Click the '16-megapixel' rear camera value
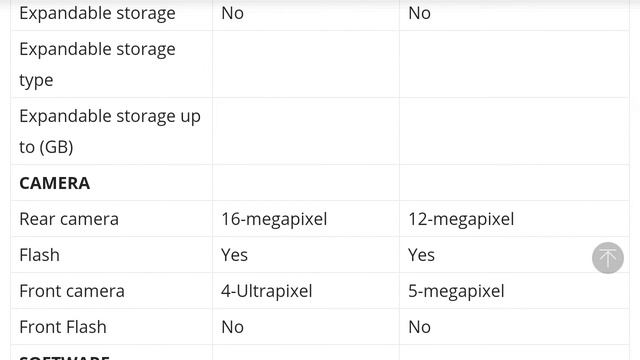 (274, 219)
